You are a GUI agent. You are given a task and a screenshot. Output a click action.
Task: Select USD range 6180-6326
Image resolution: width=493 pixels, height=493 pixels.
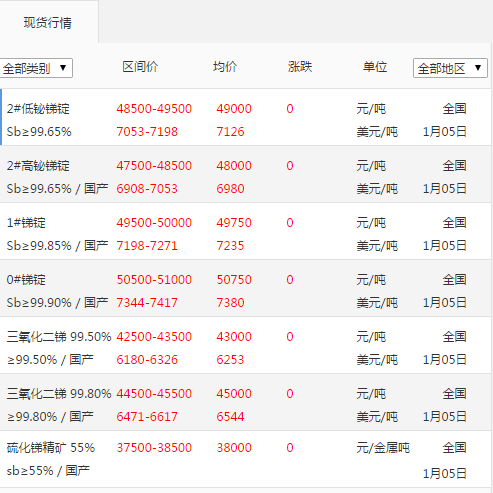point(147,360)
